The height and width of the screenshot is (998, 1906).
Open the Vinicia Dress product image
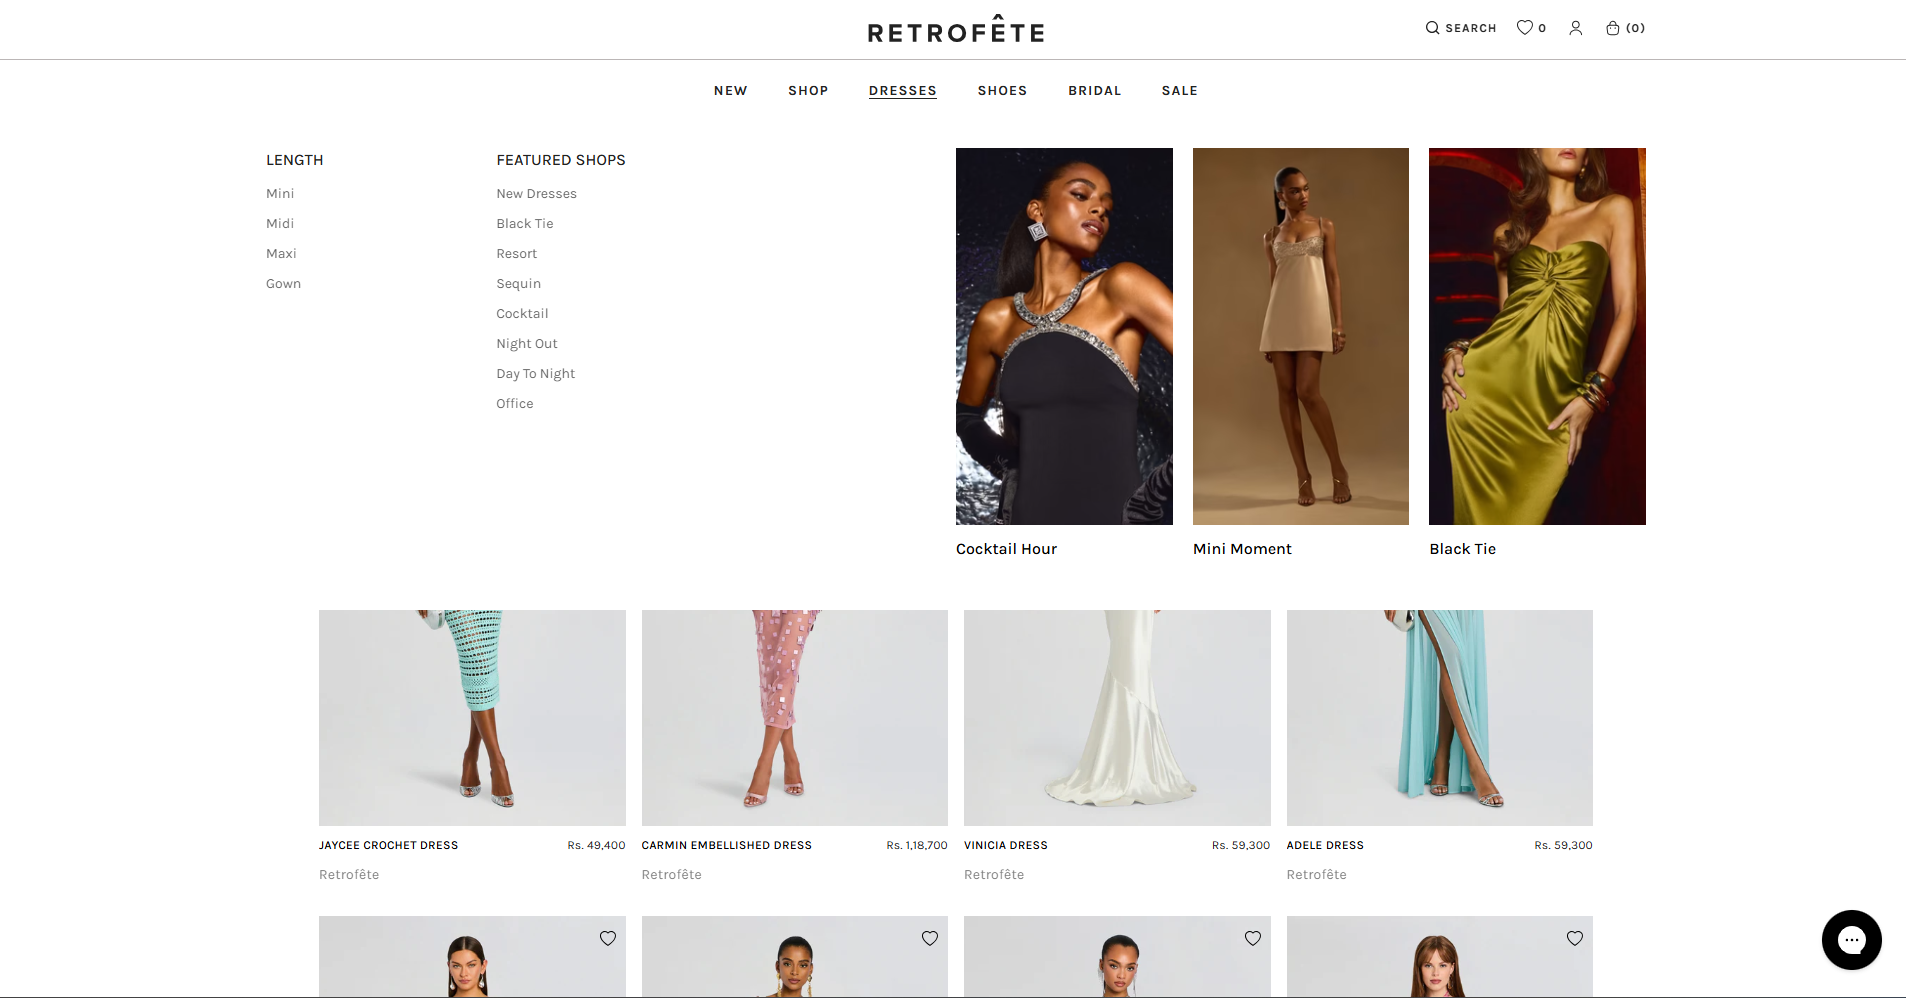pyautogui.click(x=1117, y=718)
